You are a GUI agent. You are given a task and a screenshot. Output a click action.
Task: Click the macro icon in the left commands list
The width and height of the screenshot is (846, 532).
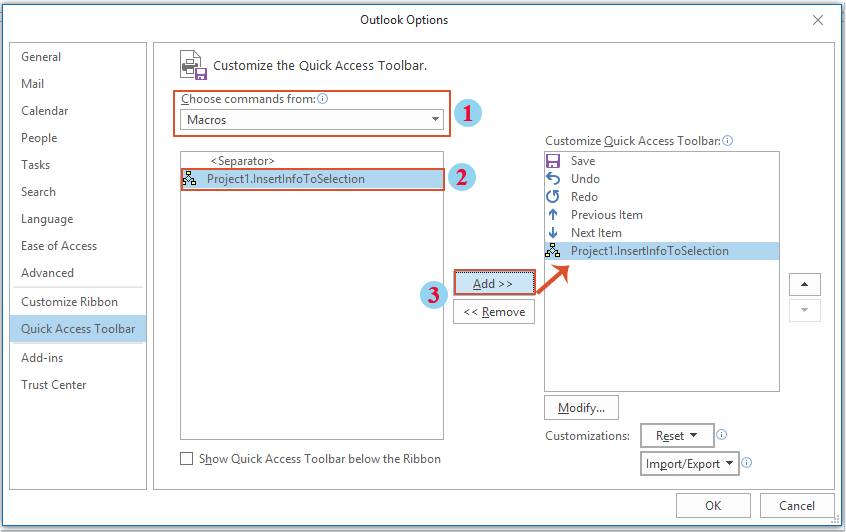pyautogui.click(x=189, y=179)
